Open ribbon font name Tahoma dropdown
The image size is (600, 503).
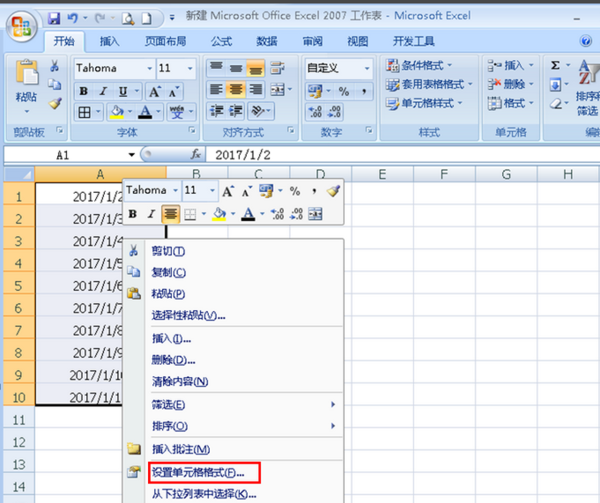[x=150, y=68]
